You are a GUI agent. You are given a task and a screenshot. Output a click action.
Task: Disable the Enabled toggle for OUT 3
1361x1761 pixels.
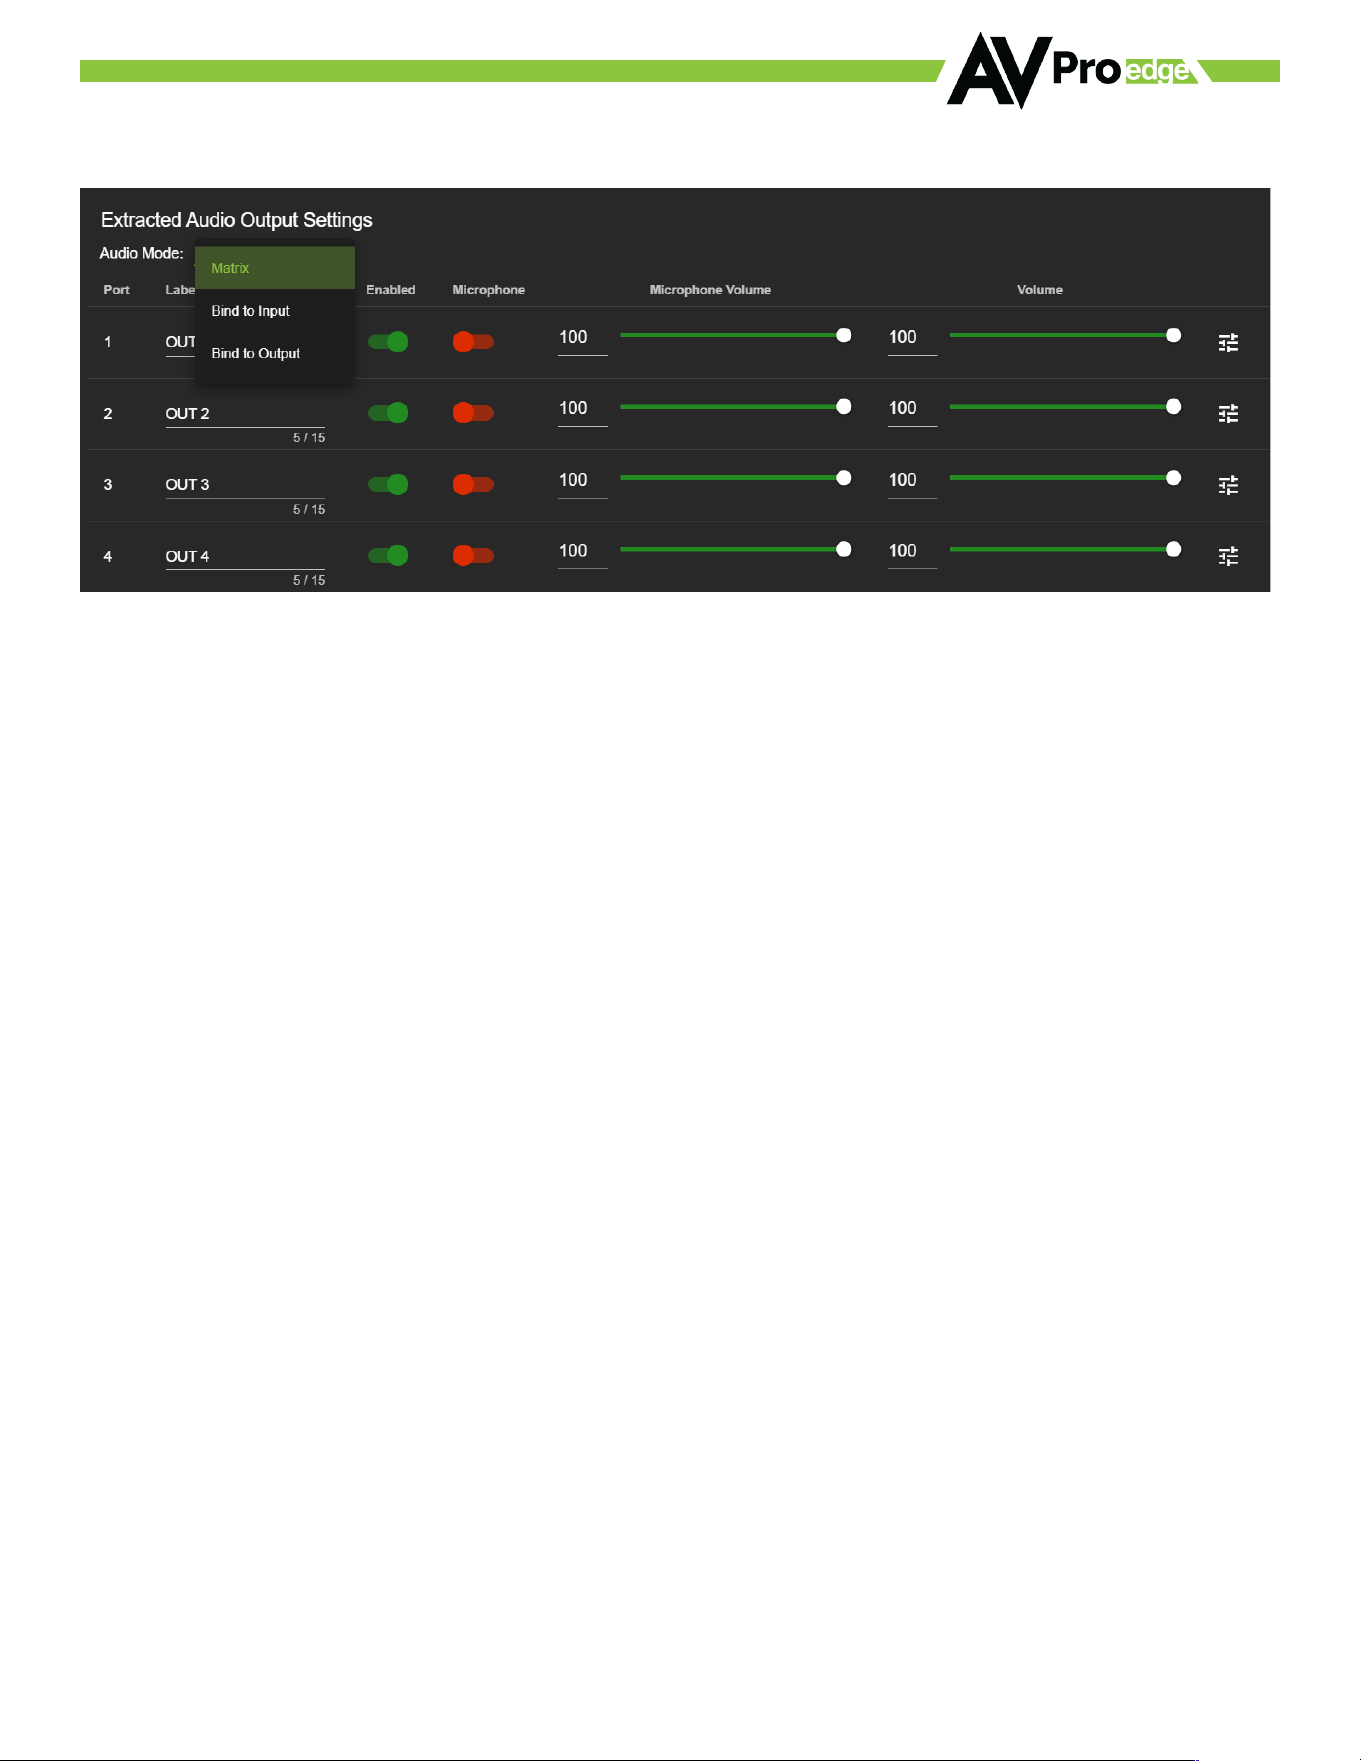coord(388,485)
